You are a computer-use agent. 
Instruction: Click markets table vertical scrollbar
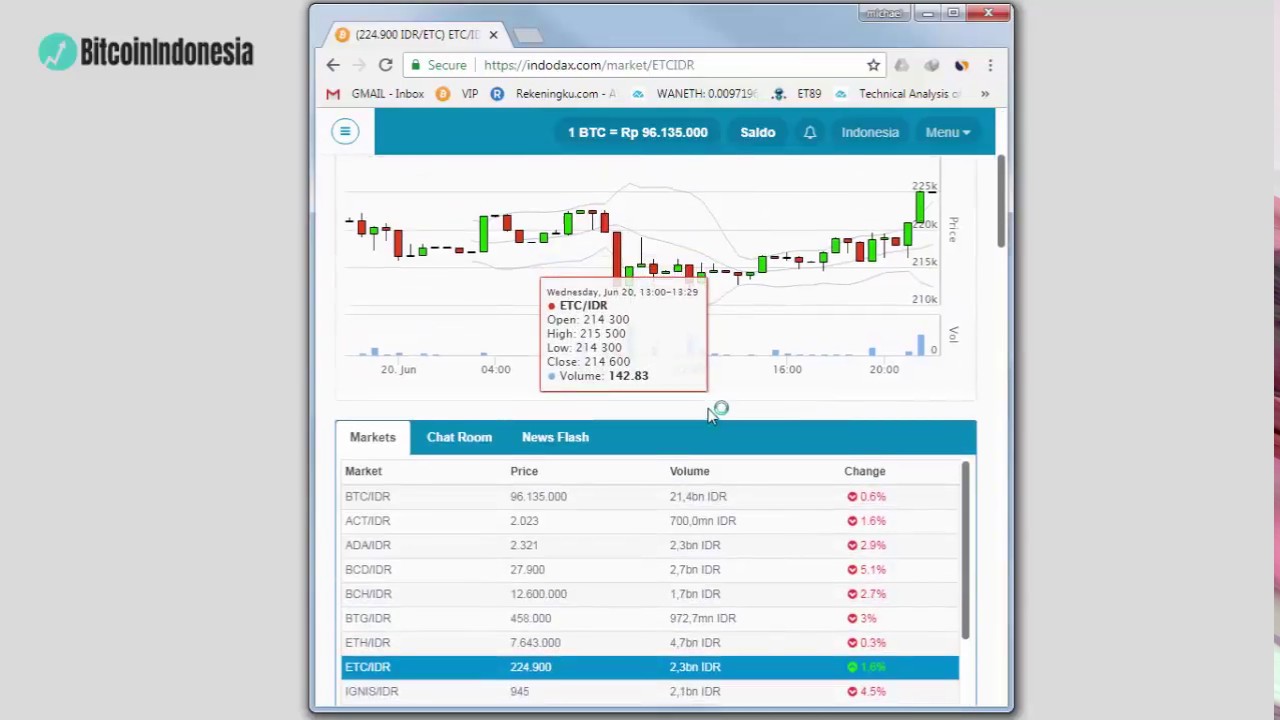(965, 550)
